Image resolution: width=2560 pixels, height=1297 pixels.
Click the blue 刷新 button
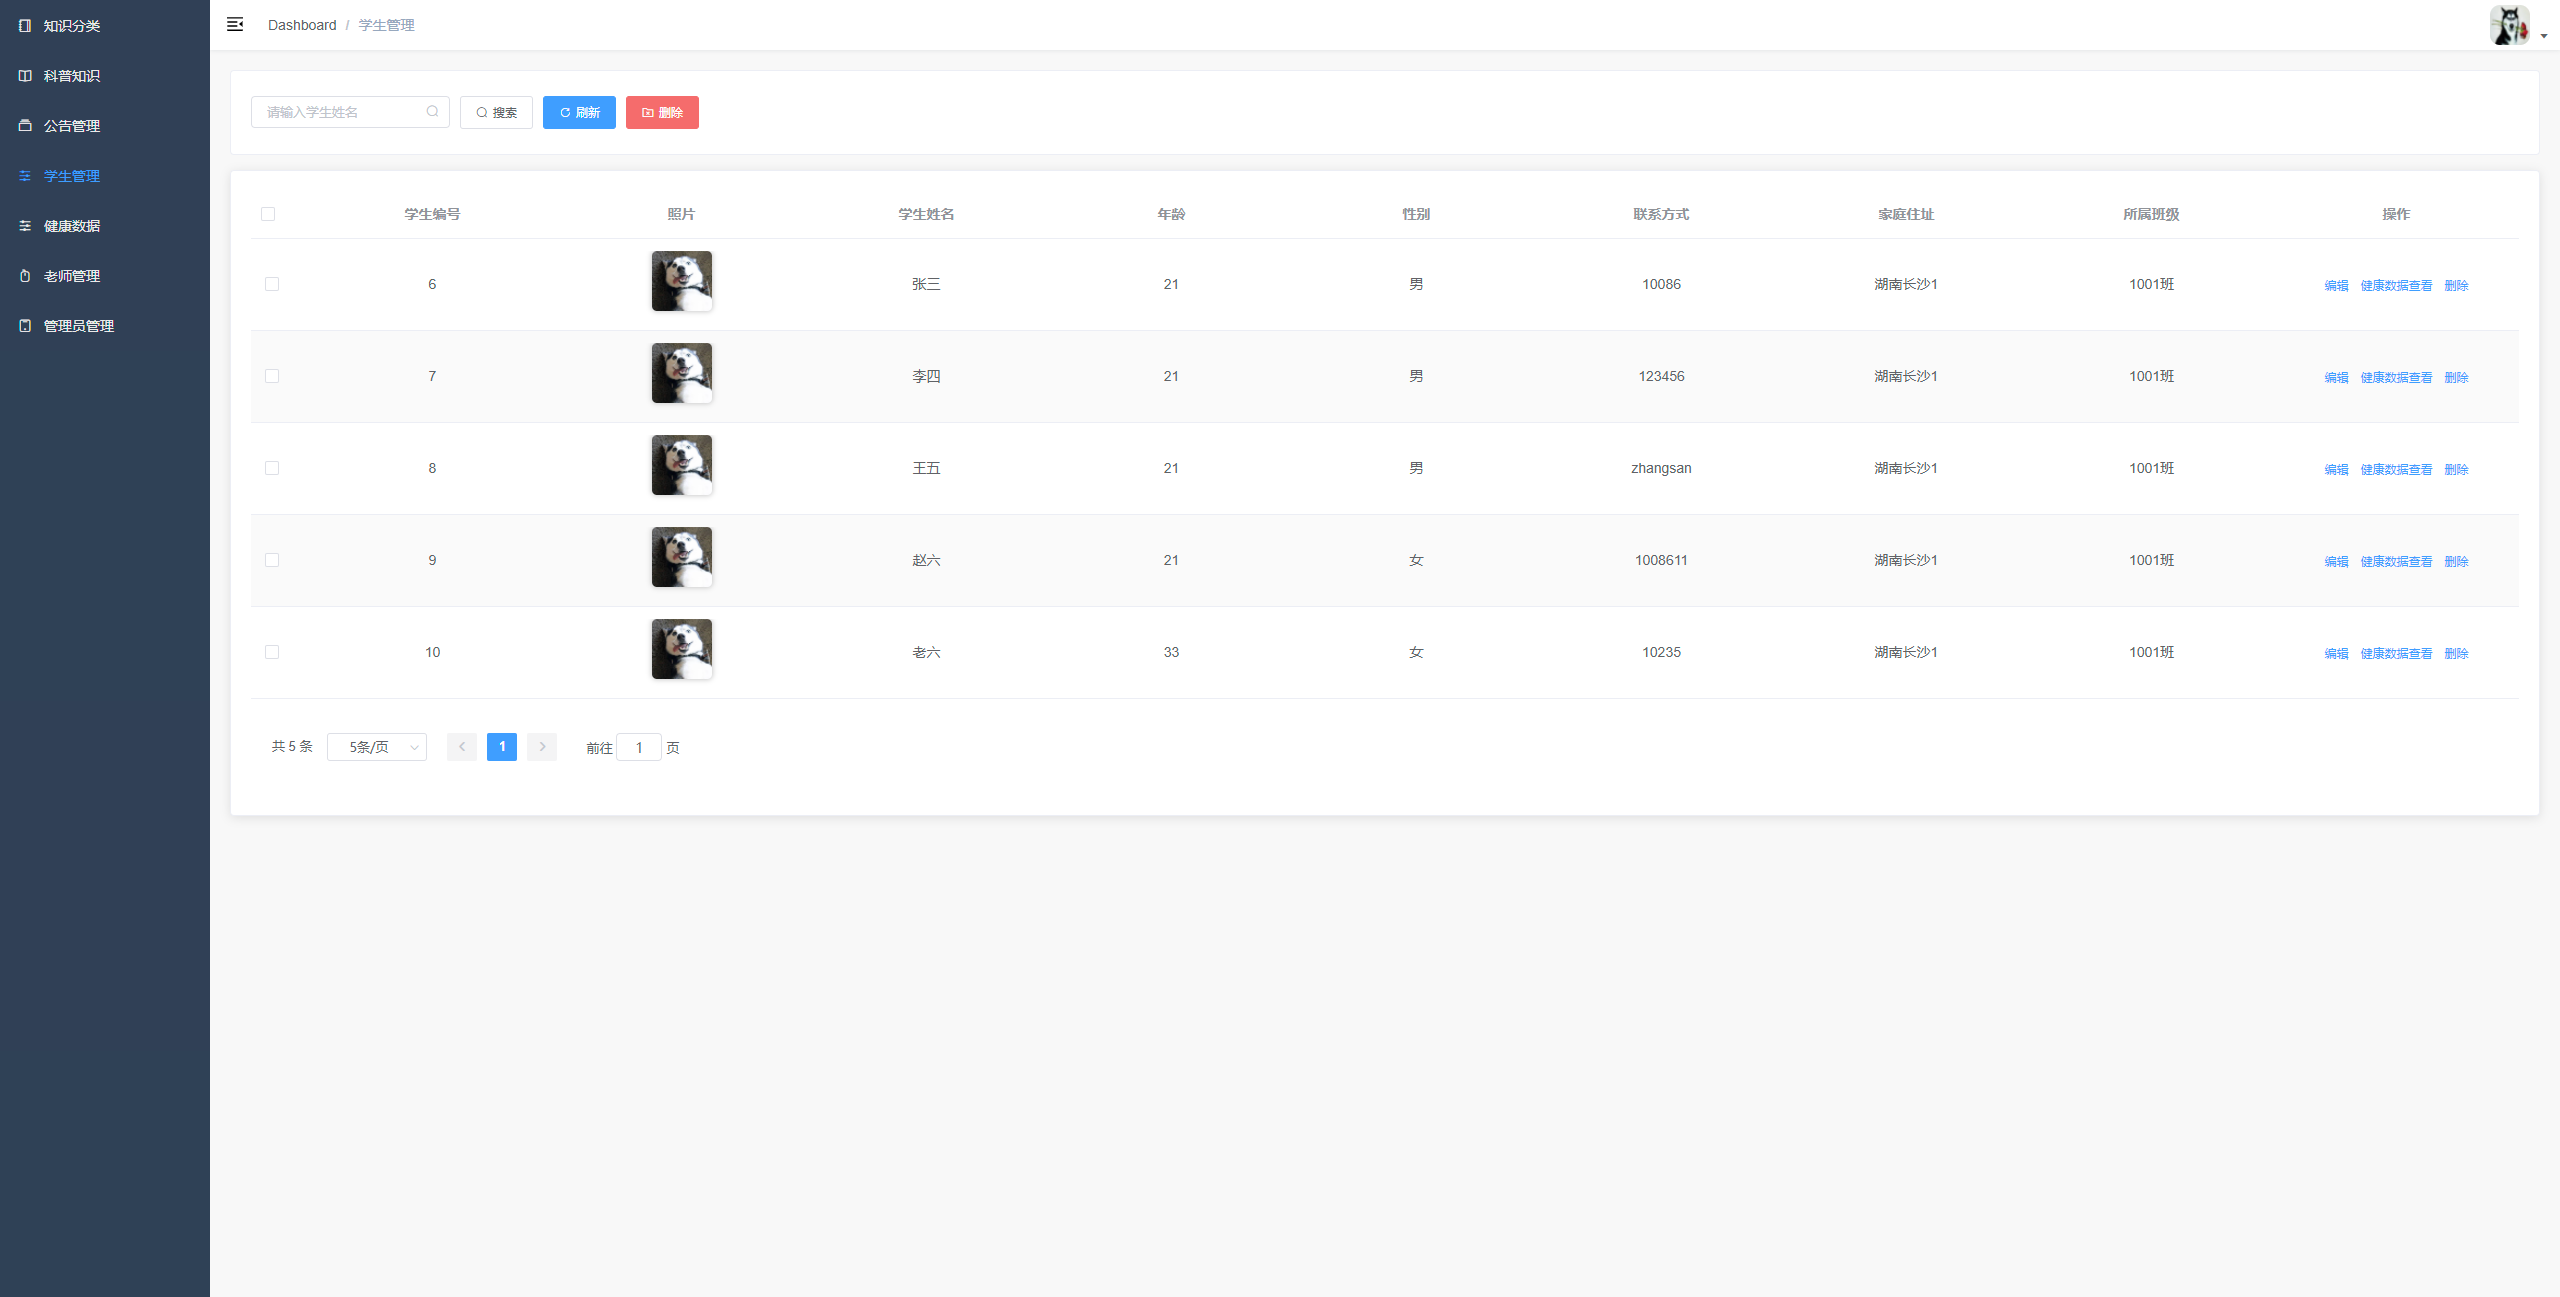[x=579, y=112]
